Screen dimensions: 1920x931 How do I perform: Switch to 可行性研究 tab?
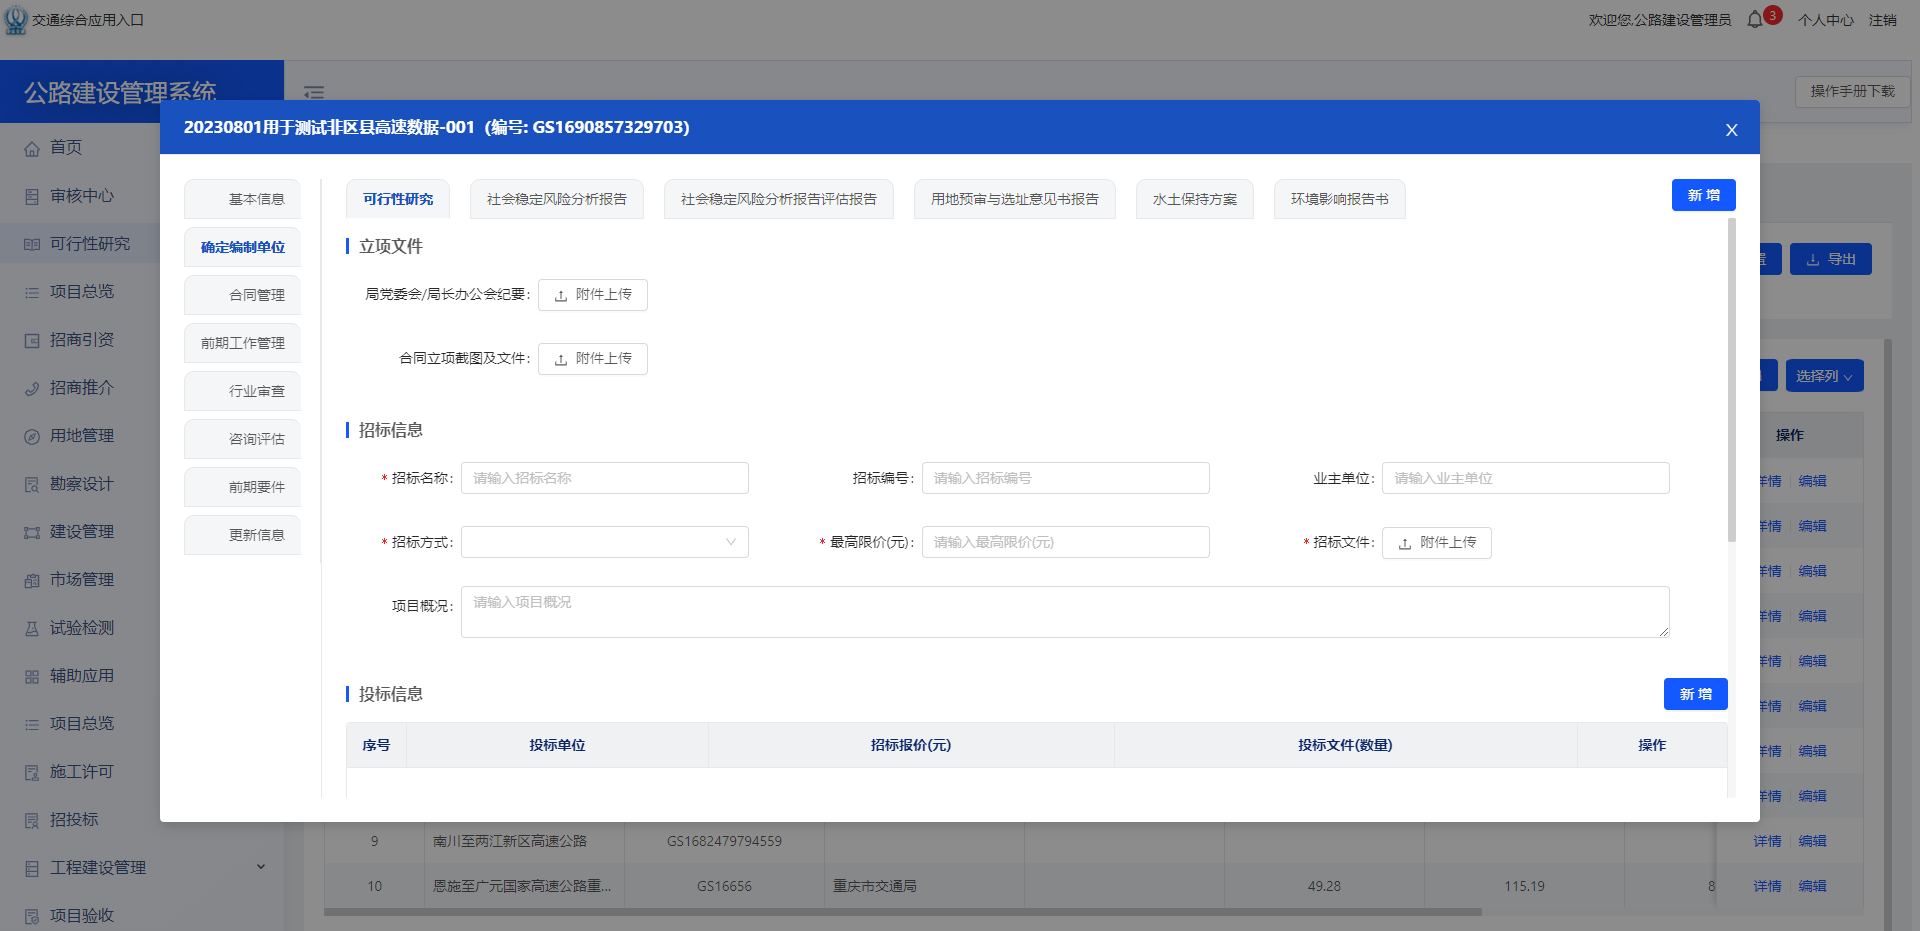398,199
